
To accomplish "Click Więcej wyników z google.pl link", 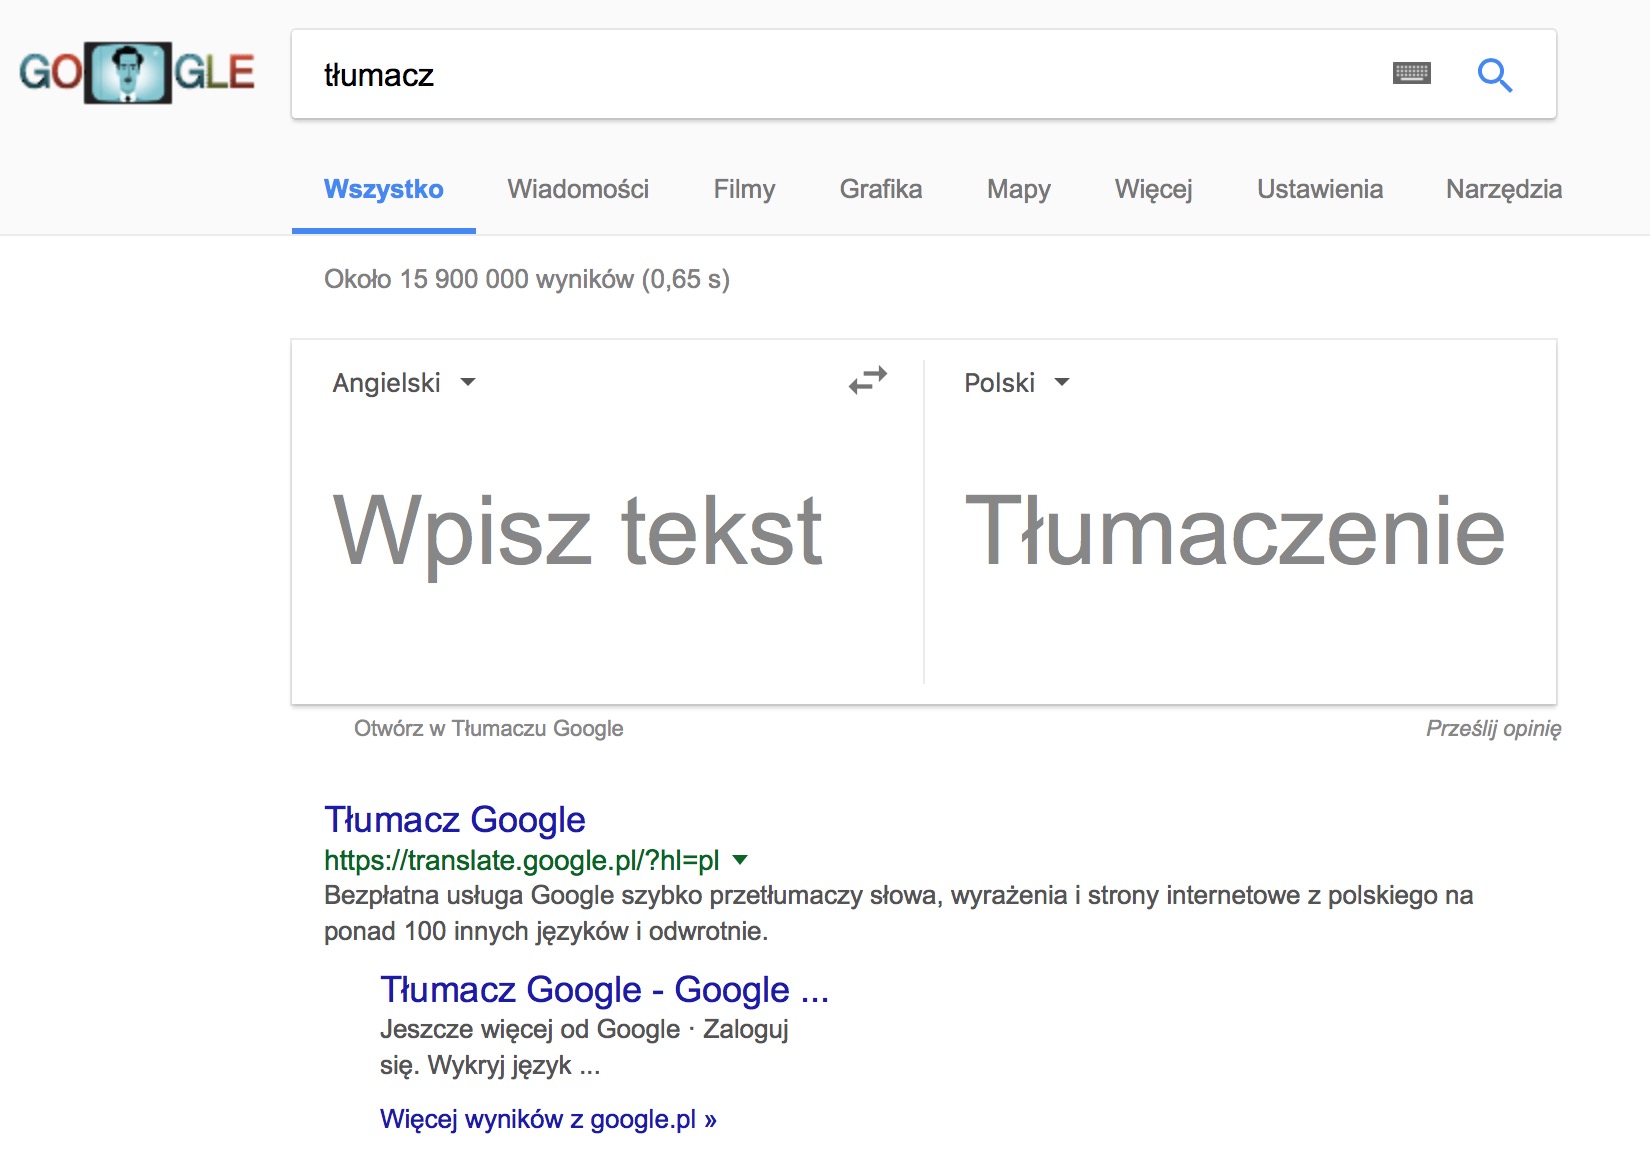I will [548, 1119].
